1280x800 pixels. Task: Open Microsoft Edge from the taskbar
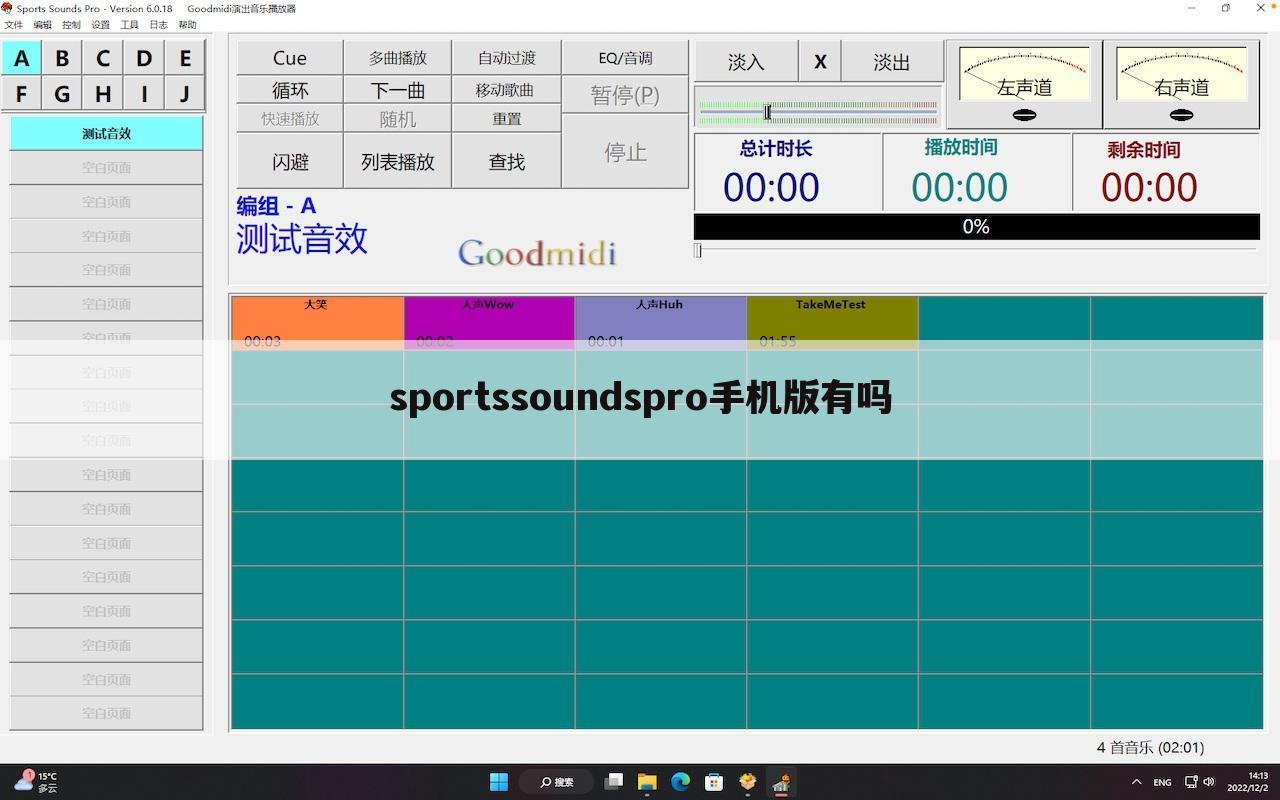681,782
